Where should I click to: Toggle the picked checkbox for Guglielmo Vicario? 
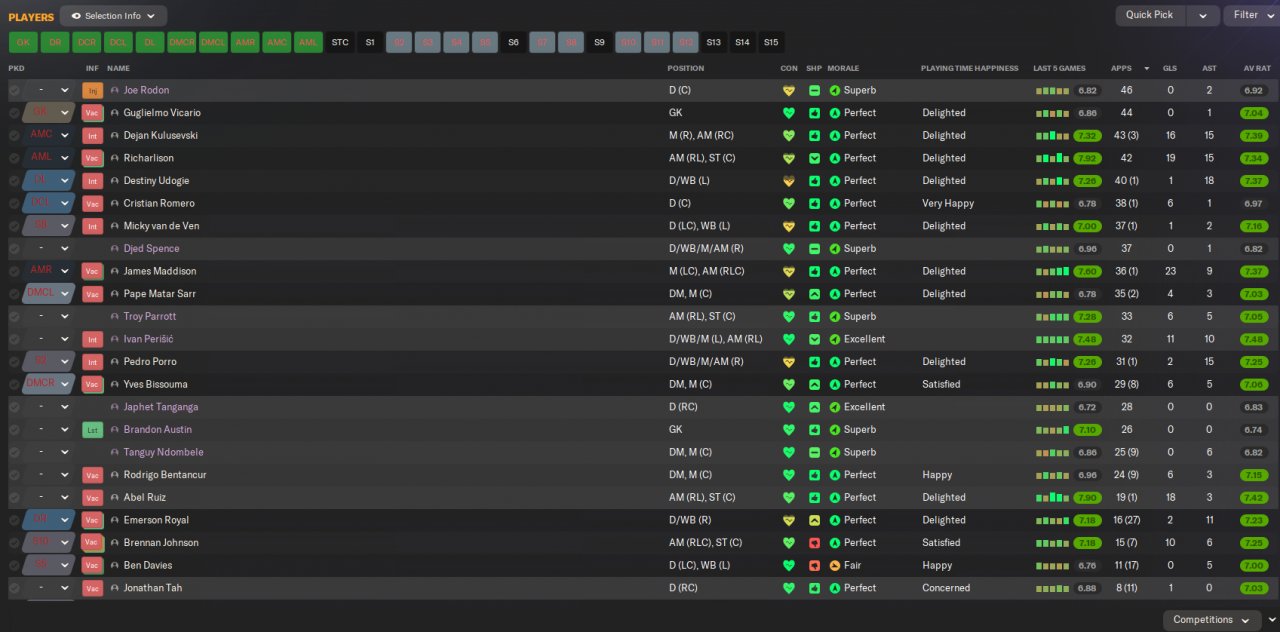click(14, 113)
